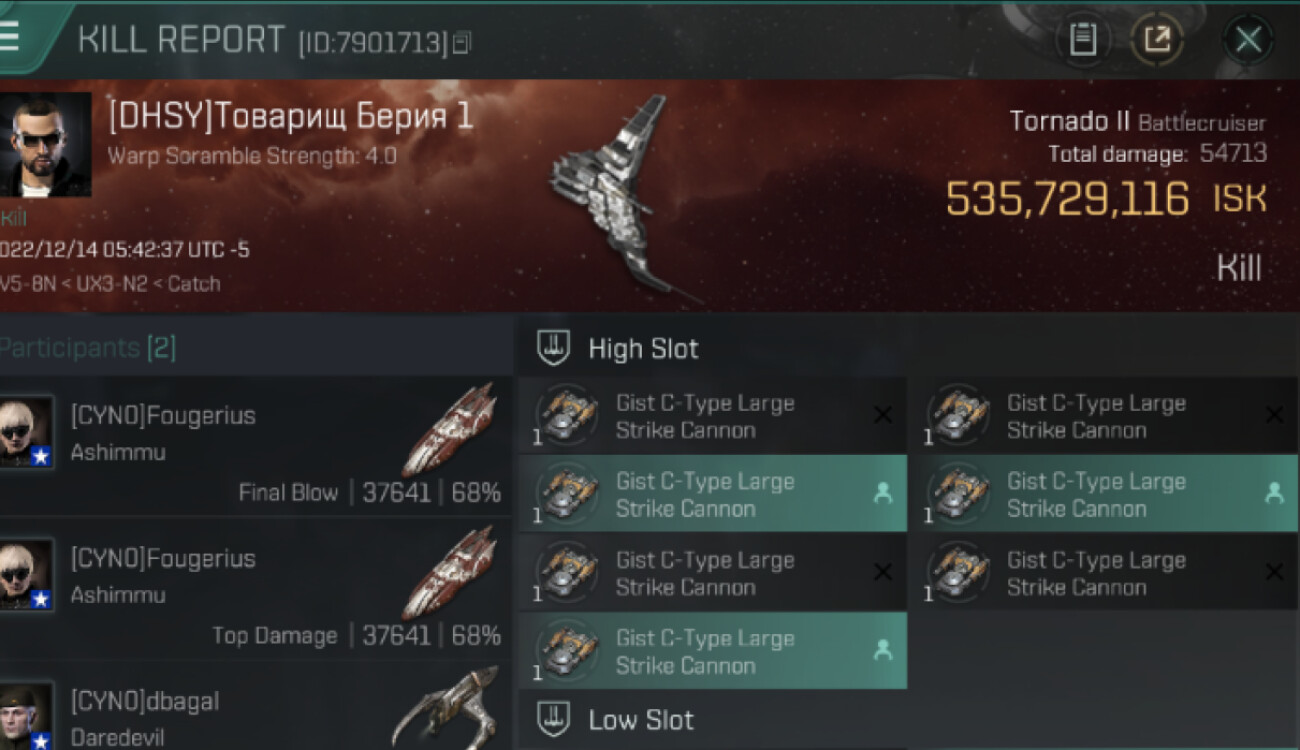Image resolution: width=1300 pixels, height=750 pixels.
Task: Copy the kill report ID icon
Action: [x=462, y=42]
